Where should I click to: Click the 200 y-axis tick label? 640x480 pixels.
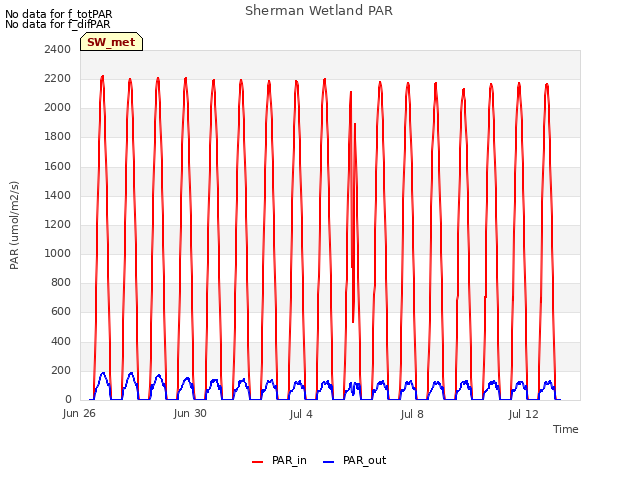(x=61, y=370)
